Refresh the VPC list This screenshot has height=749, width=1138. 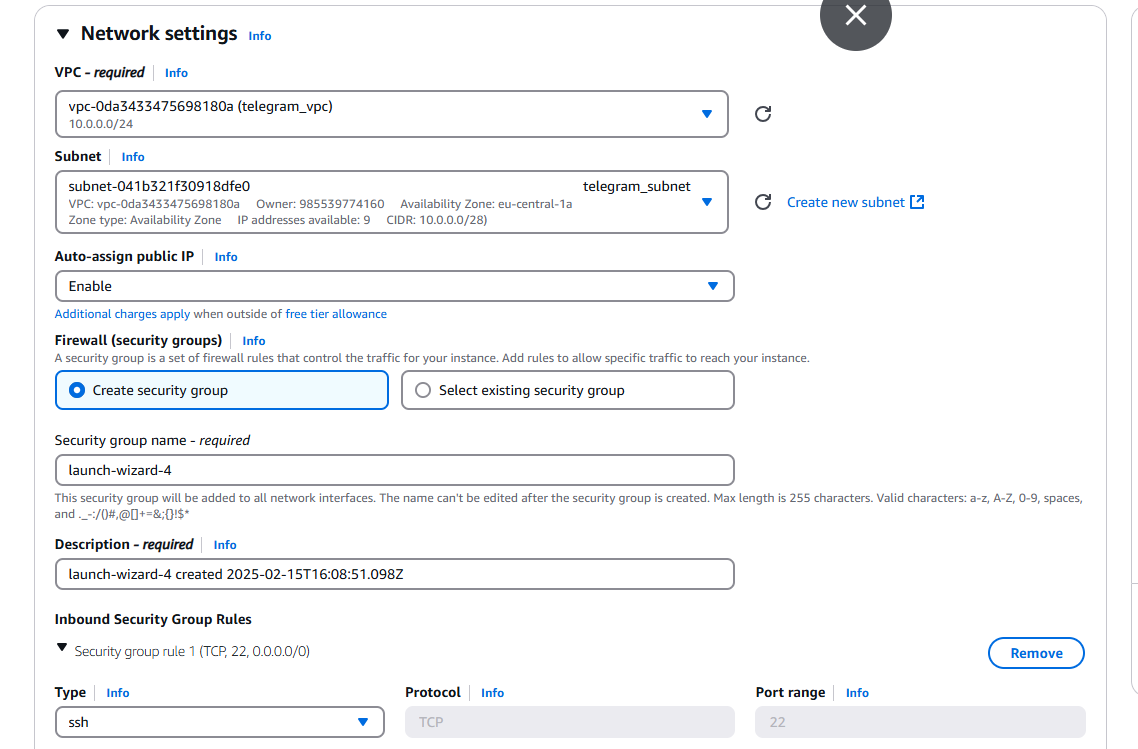[762, 114]
